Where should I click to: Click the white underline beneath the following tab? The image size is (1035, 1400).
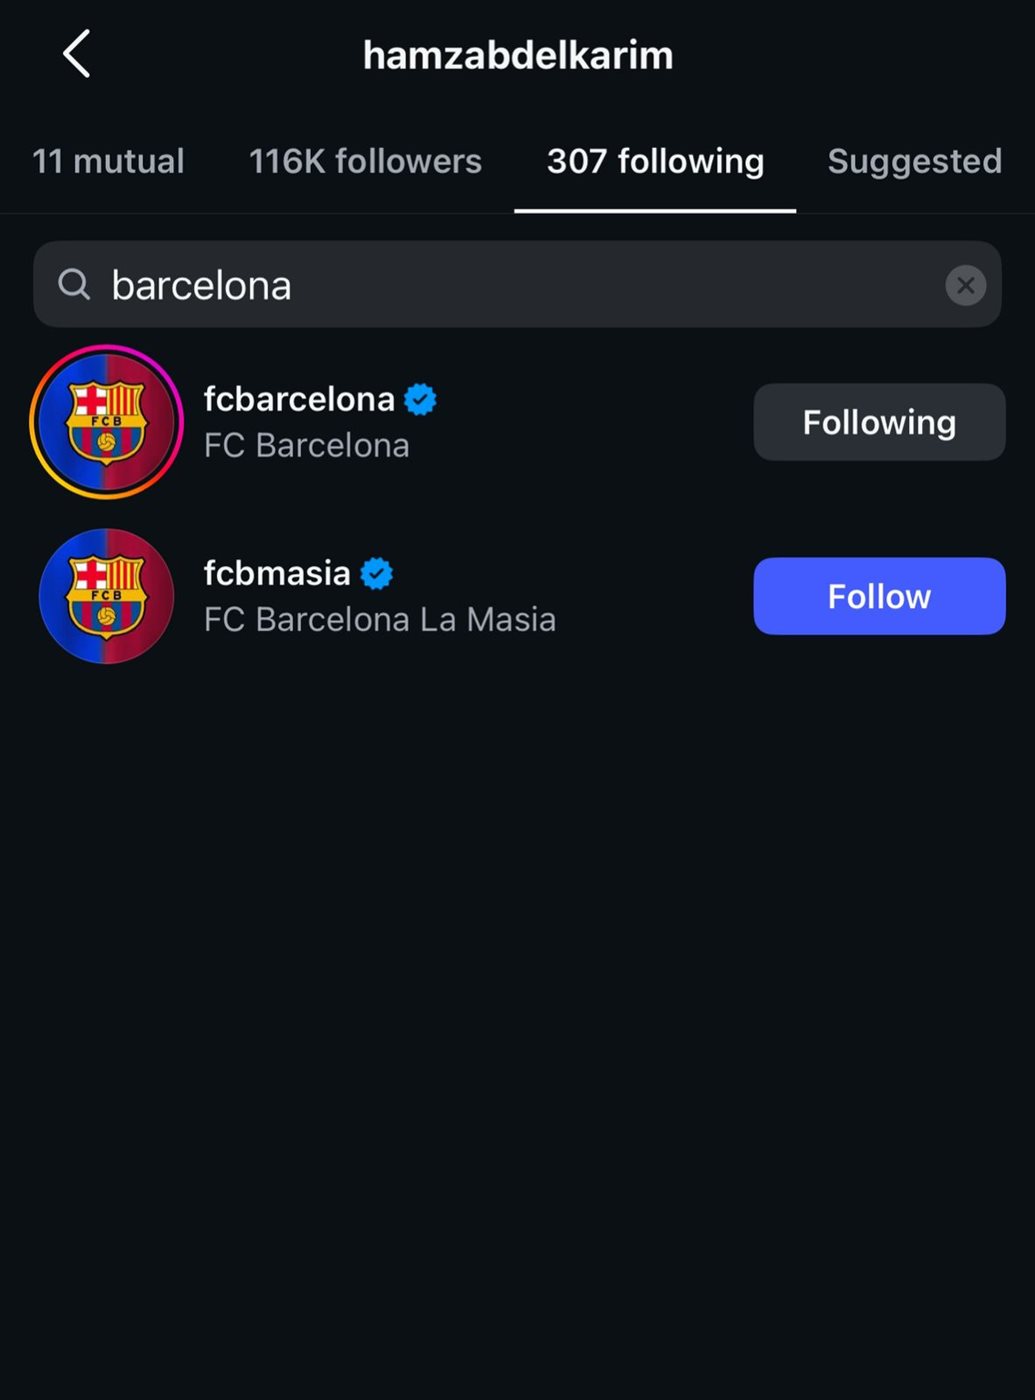[x=655, y=210]
